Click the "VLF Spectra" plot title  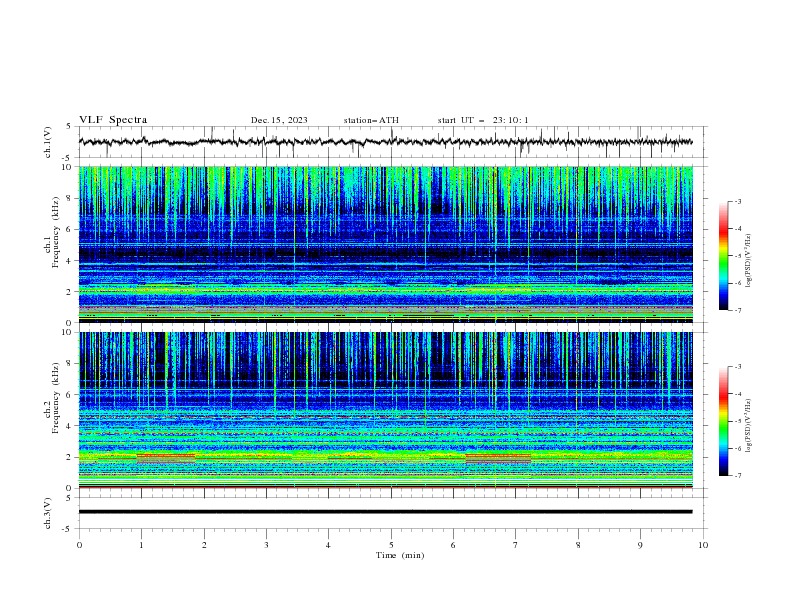tap(113, 120)
